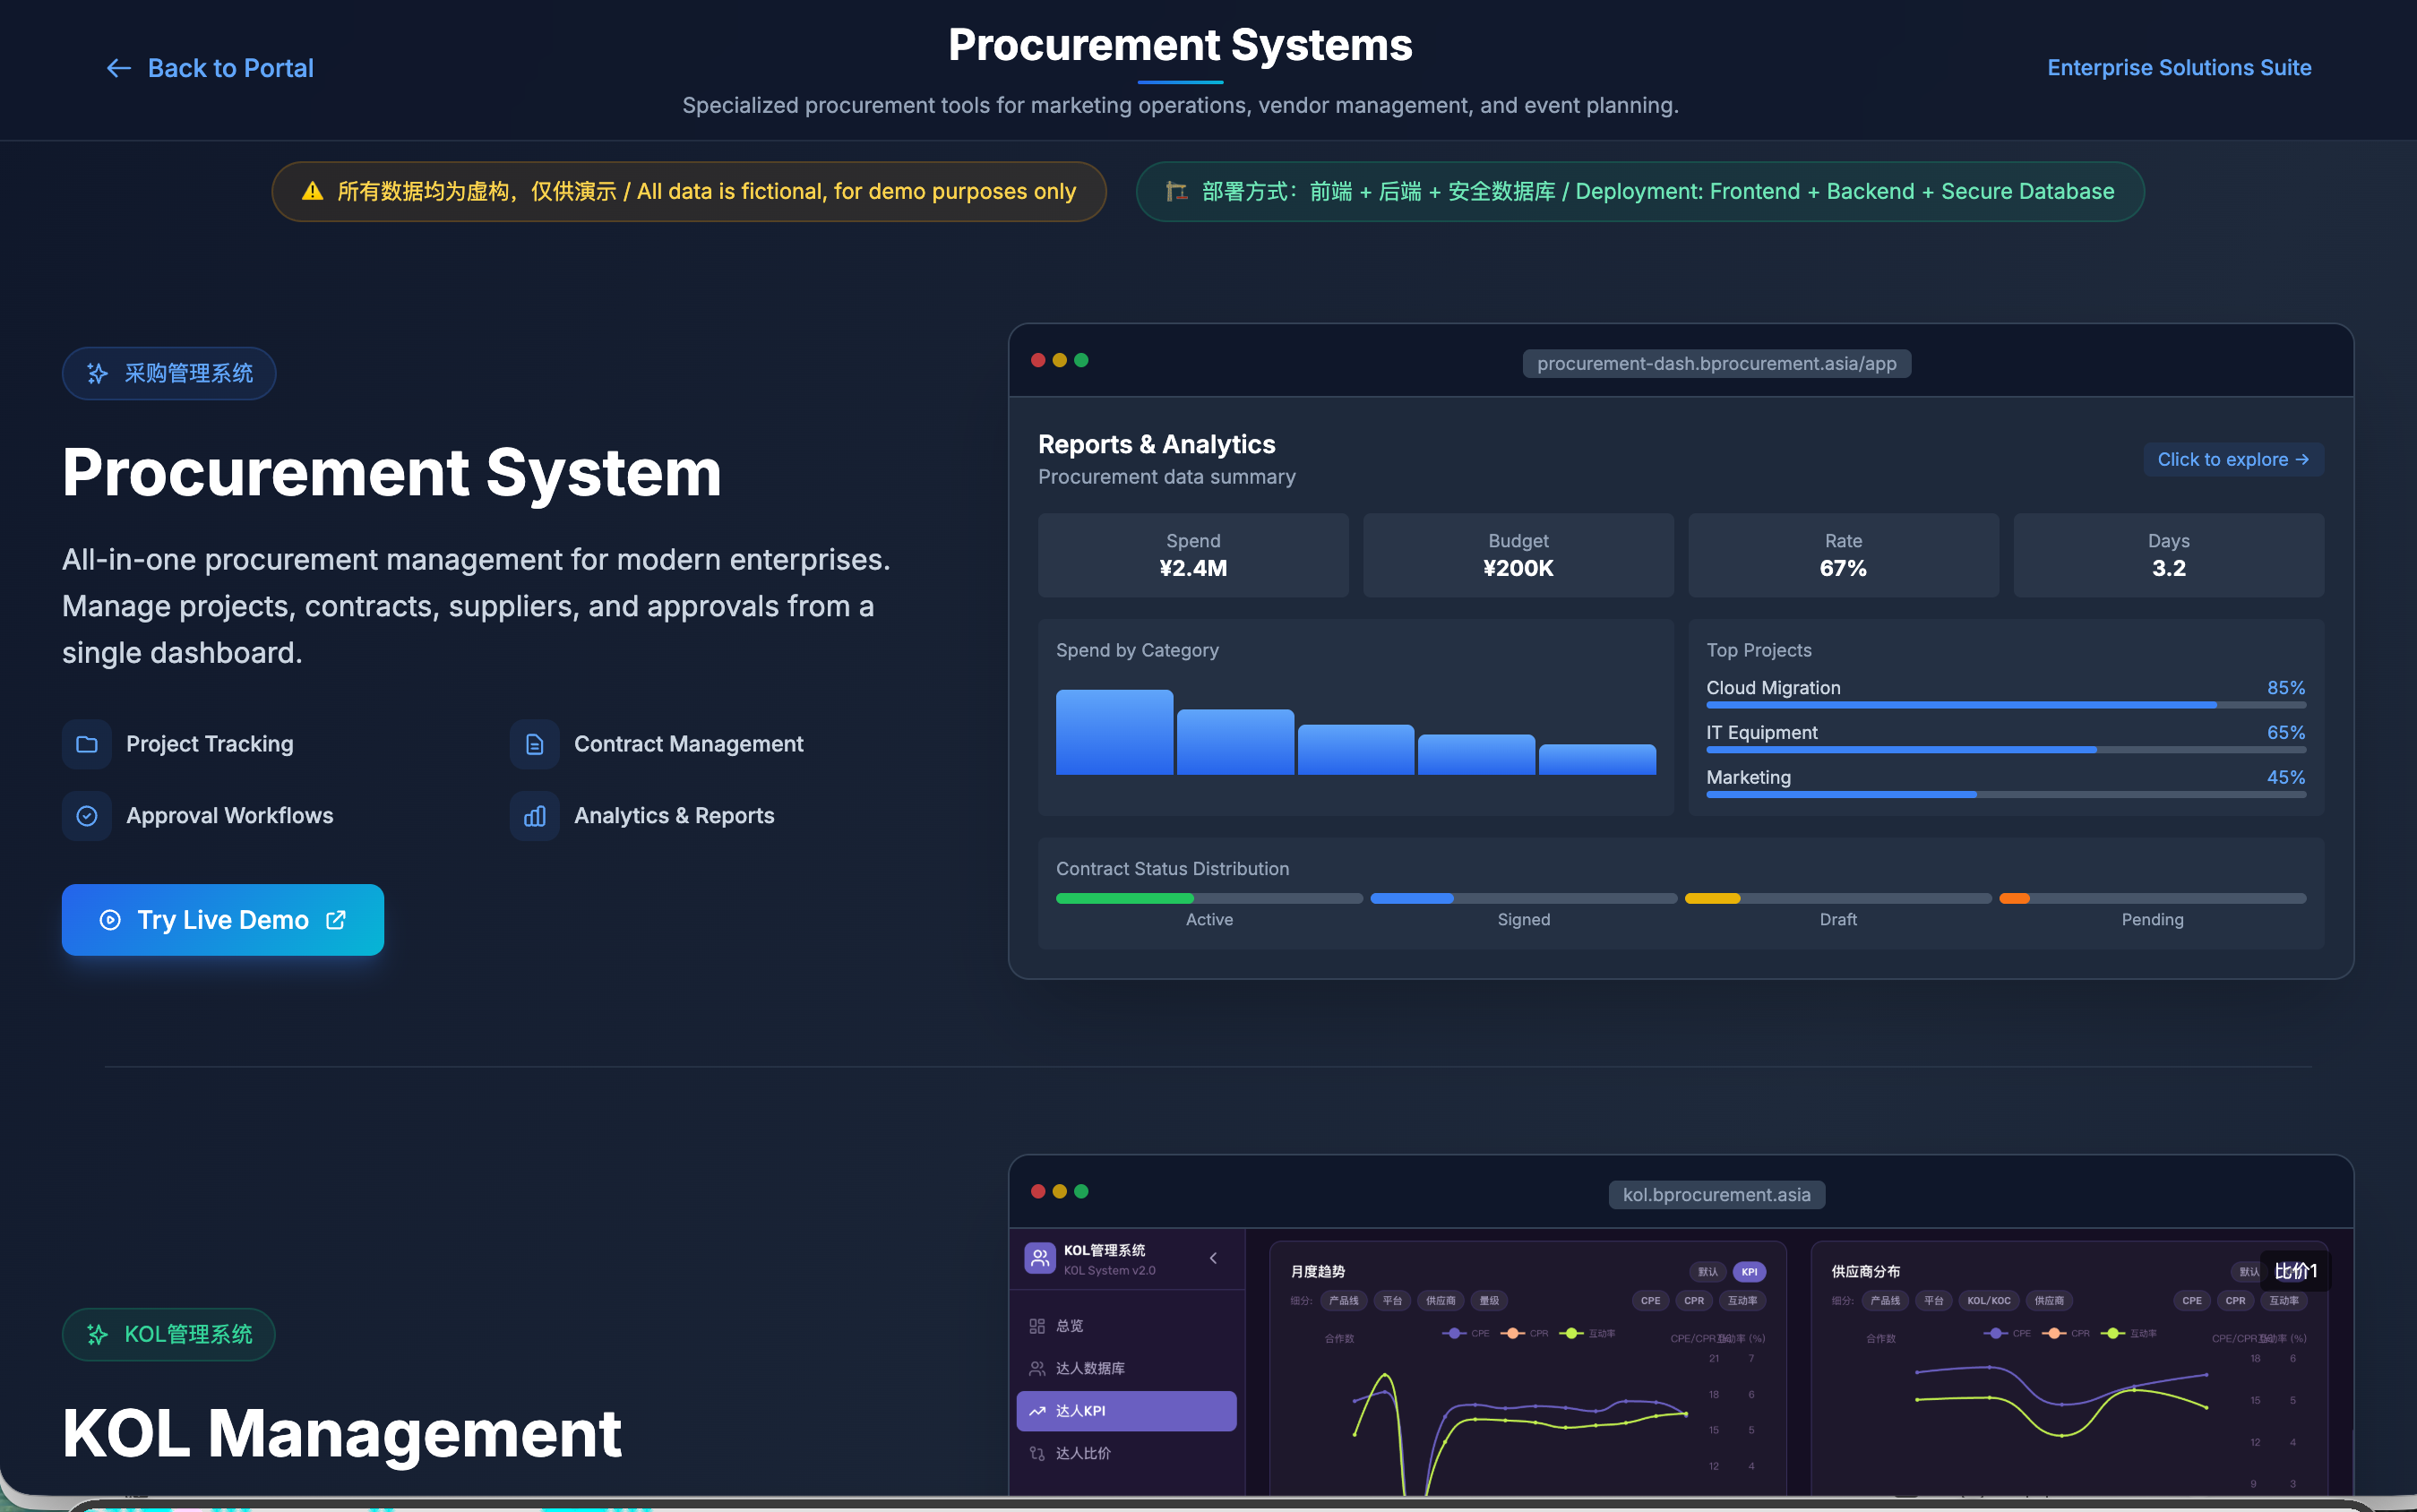Screen dimensions: 2417x1512
Task: Click the sparkle icon in the KOL管理系统 badge
Action: pos(97,1334)
